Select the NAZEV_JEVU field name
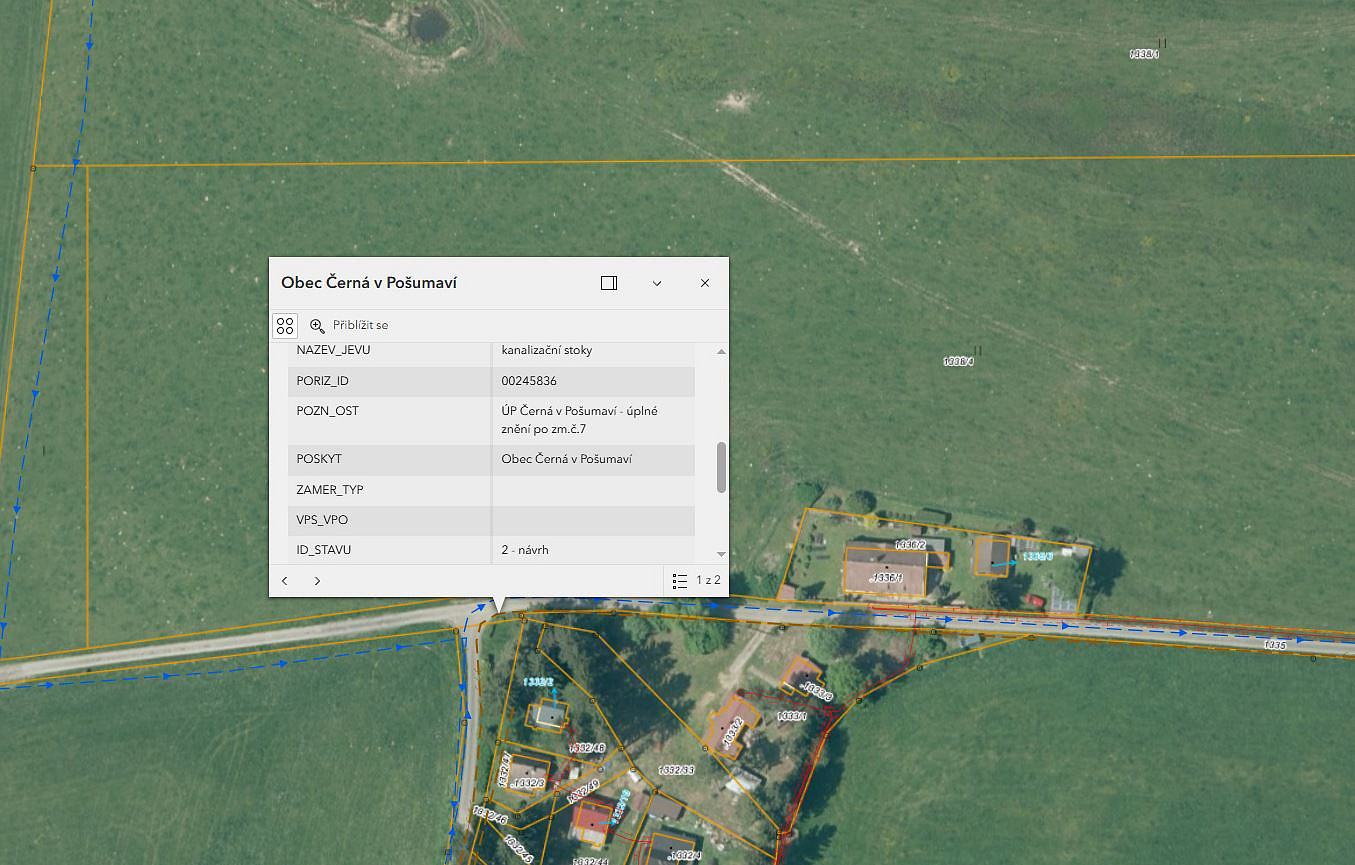This screenshot has height=865, width=1355. coord(333,351)
